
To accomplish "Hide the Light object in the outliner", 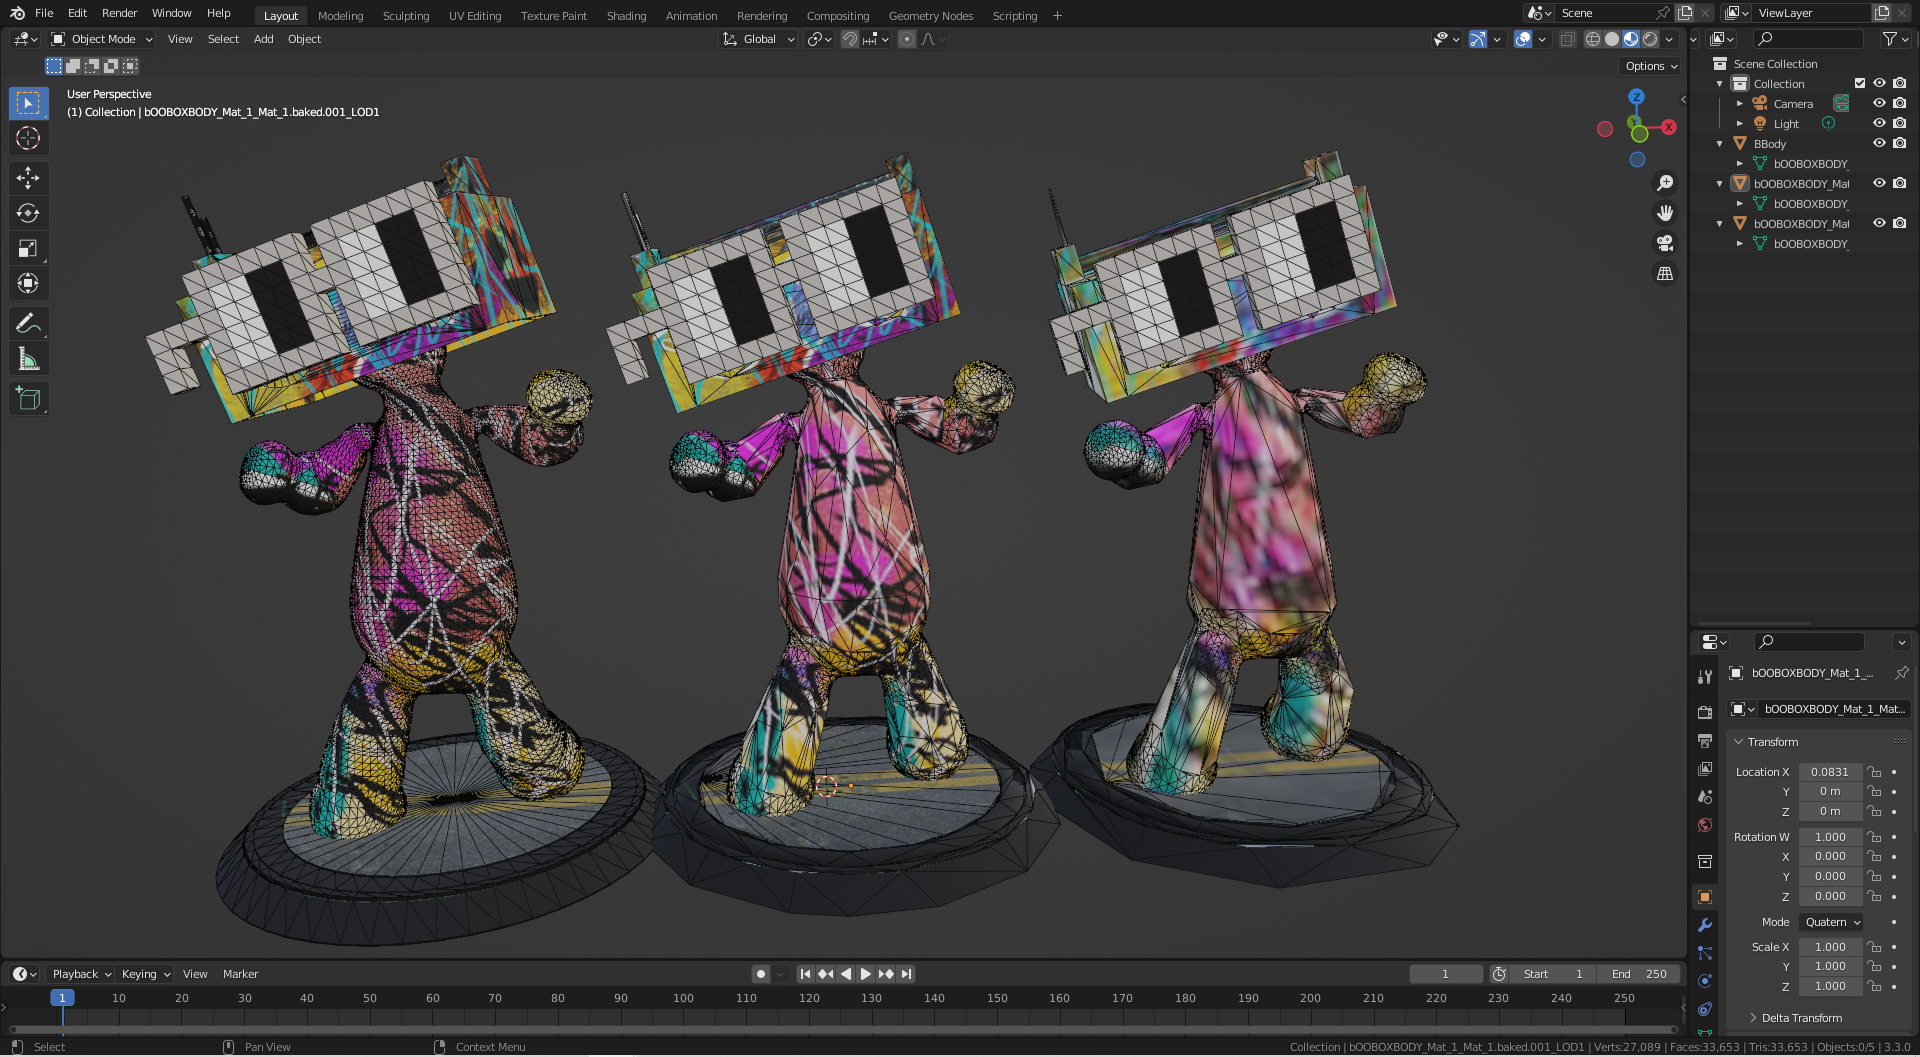I will (1879, 123).
